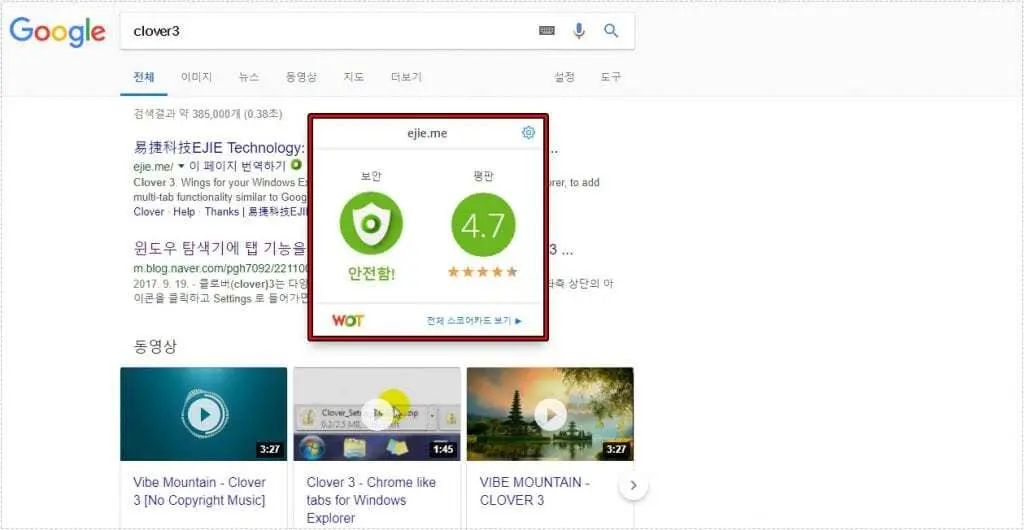The width and height of the screenshot is (1024, 530).
Task: Click the five-star rating row
Action: [x=483, y=272]
